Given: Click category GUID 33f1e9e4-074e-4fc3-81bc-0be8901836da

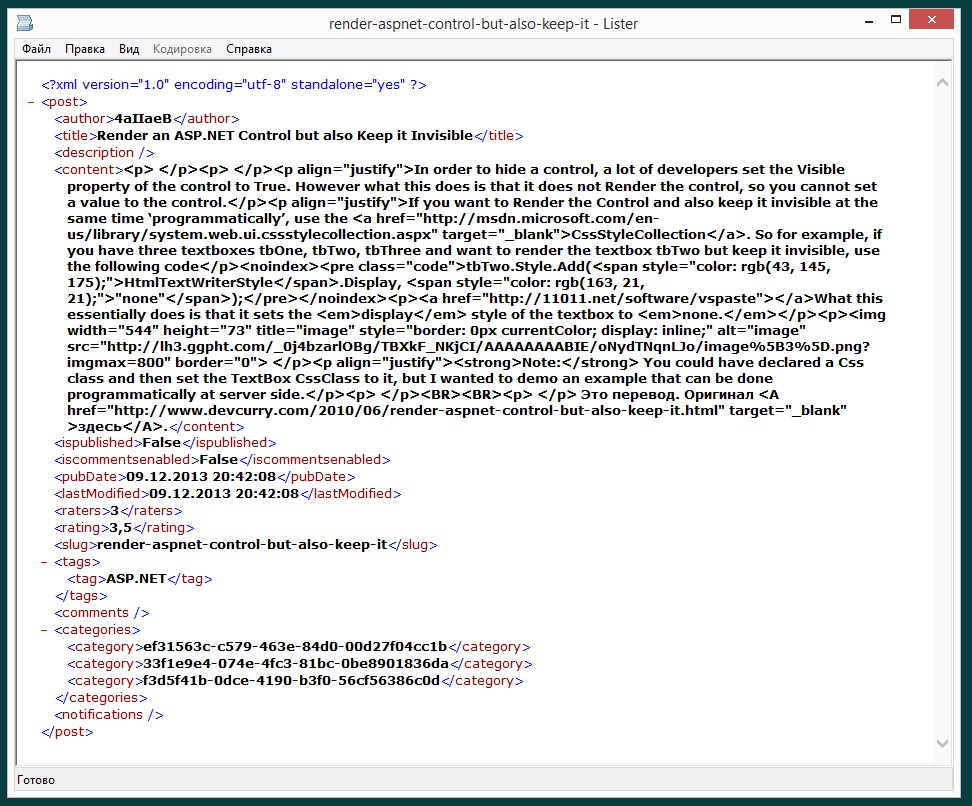Looking at the screenshot, I should 296,663.
